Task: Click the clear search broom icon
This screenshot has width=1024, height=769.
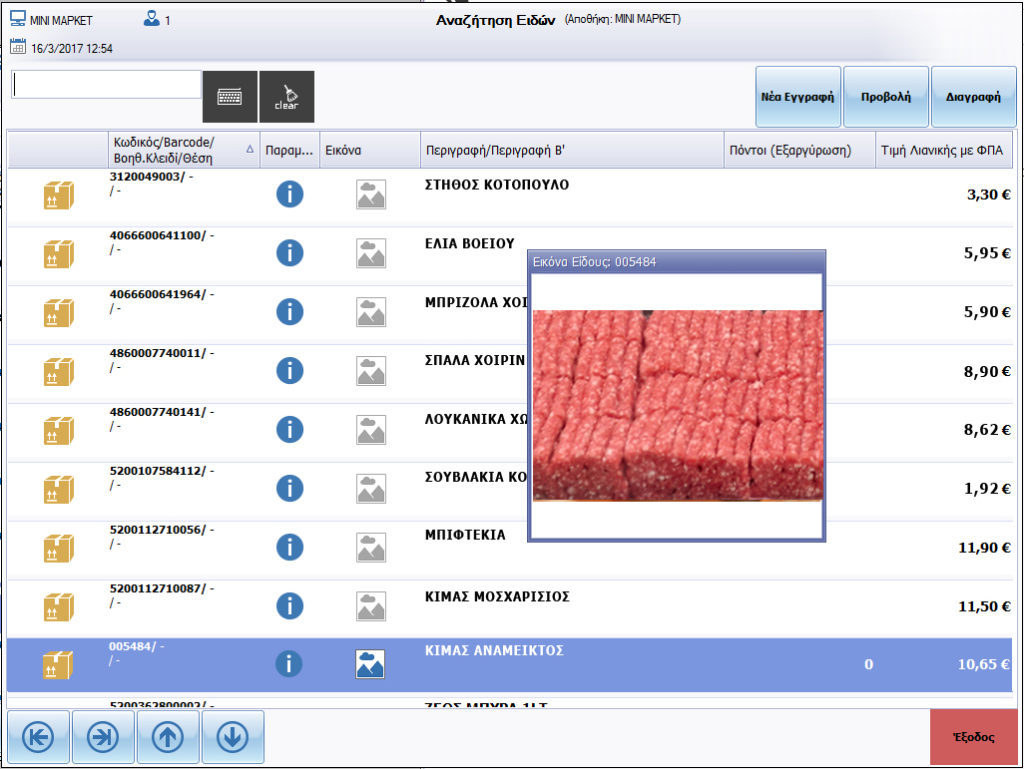Action: click(x=286, y=97)
